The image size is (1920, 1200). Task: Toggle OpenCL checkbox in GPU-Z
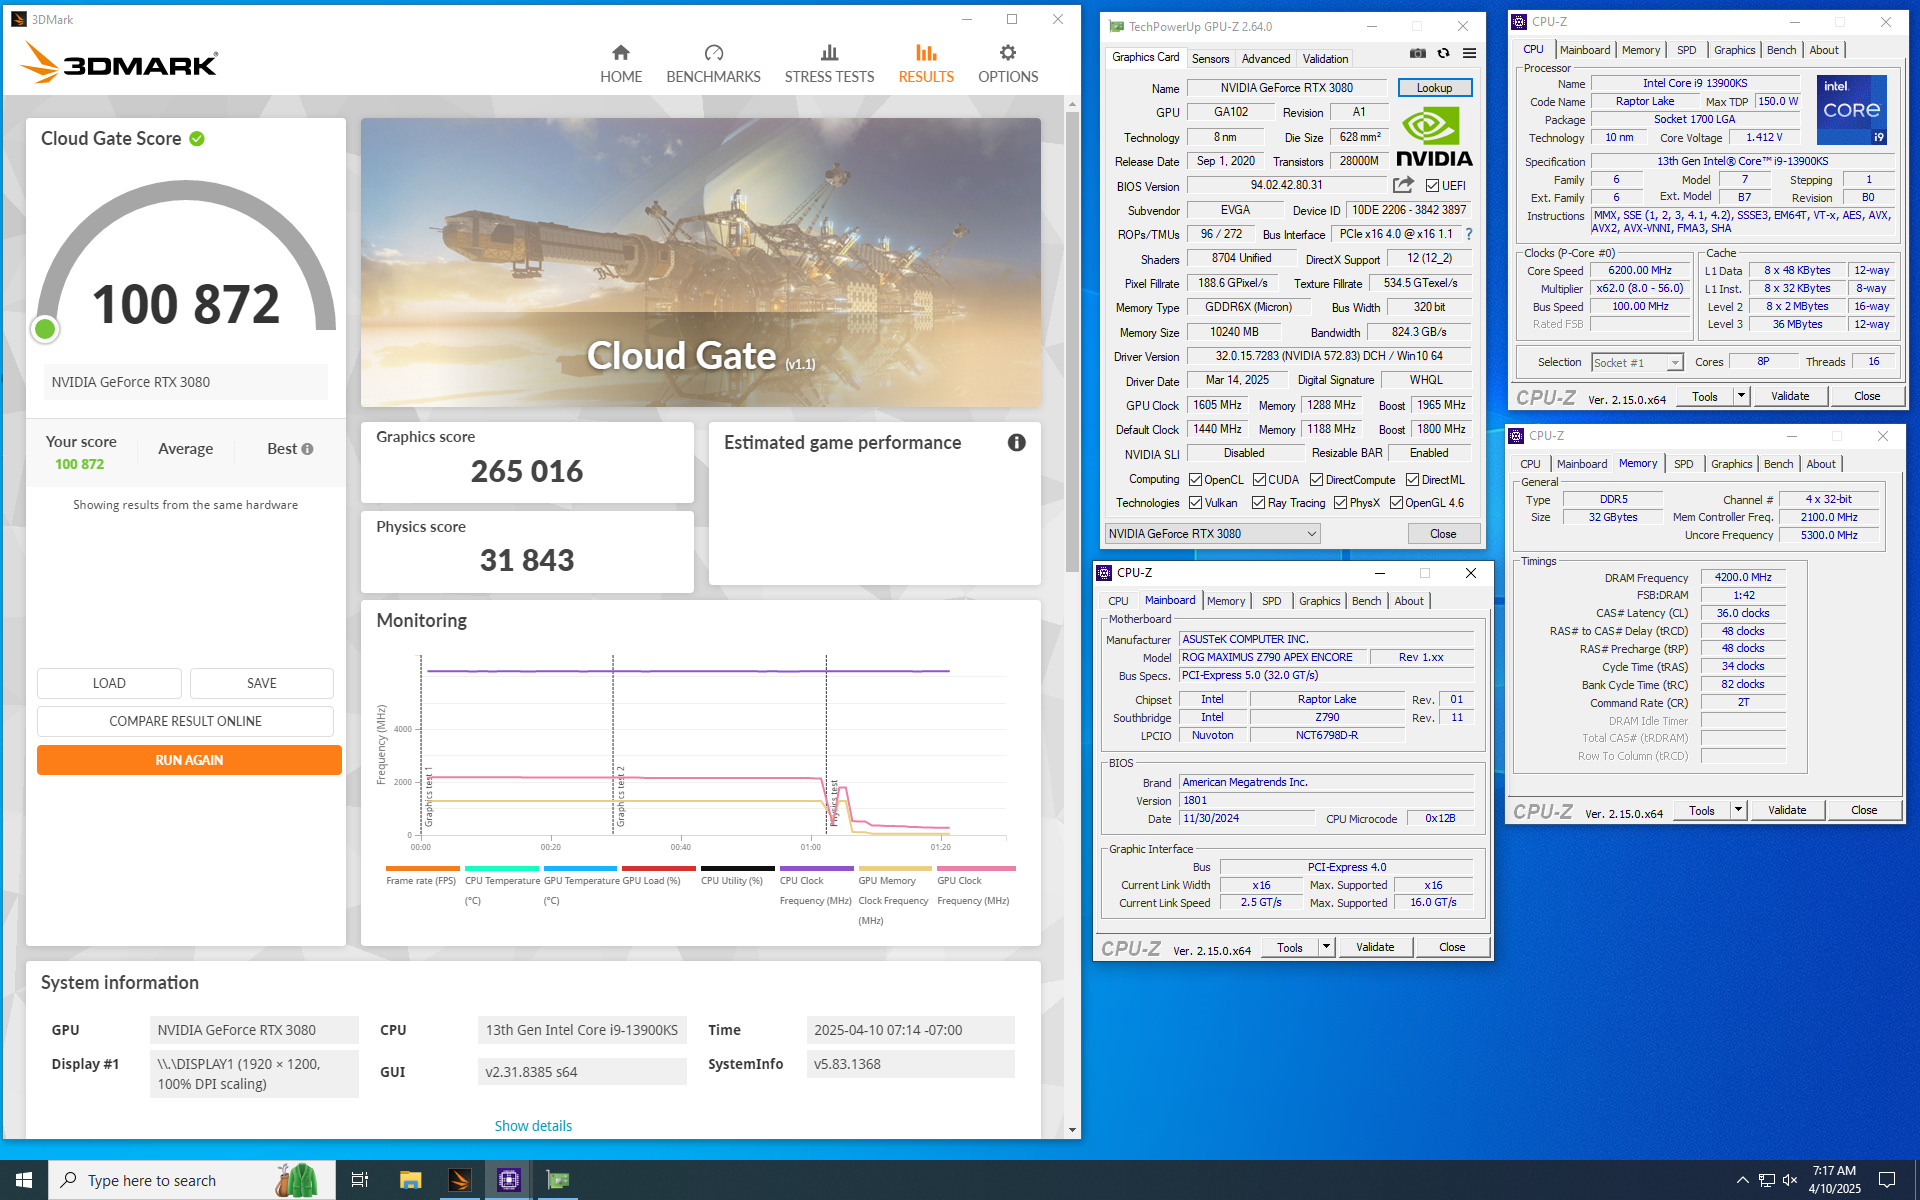click(1195, 480)
